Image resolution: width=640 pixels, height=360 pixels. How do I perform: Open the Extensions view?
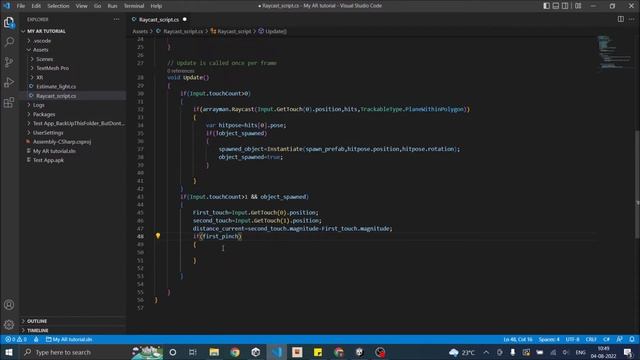[9, 102]
